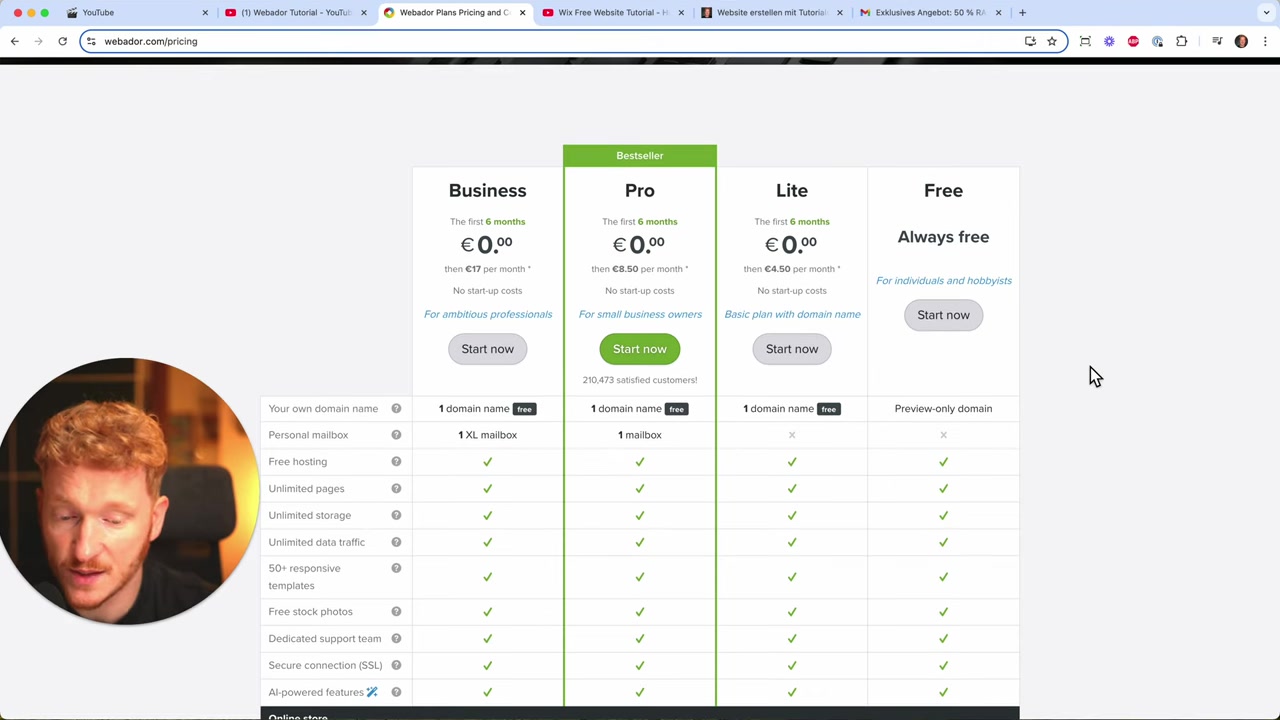
Task: Click the red ABP extension icon
Action: click(1133, 41)
